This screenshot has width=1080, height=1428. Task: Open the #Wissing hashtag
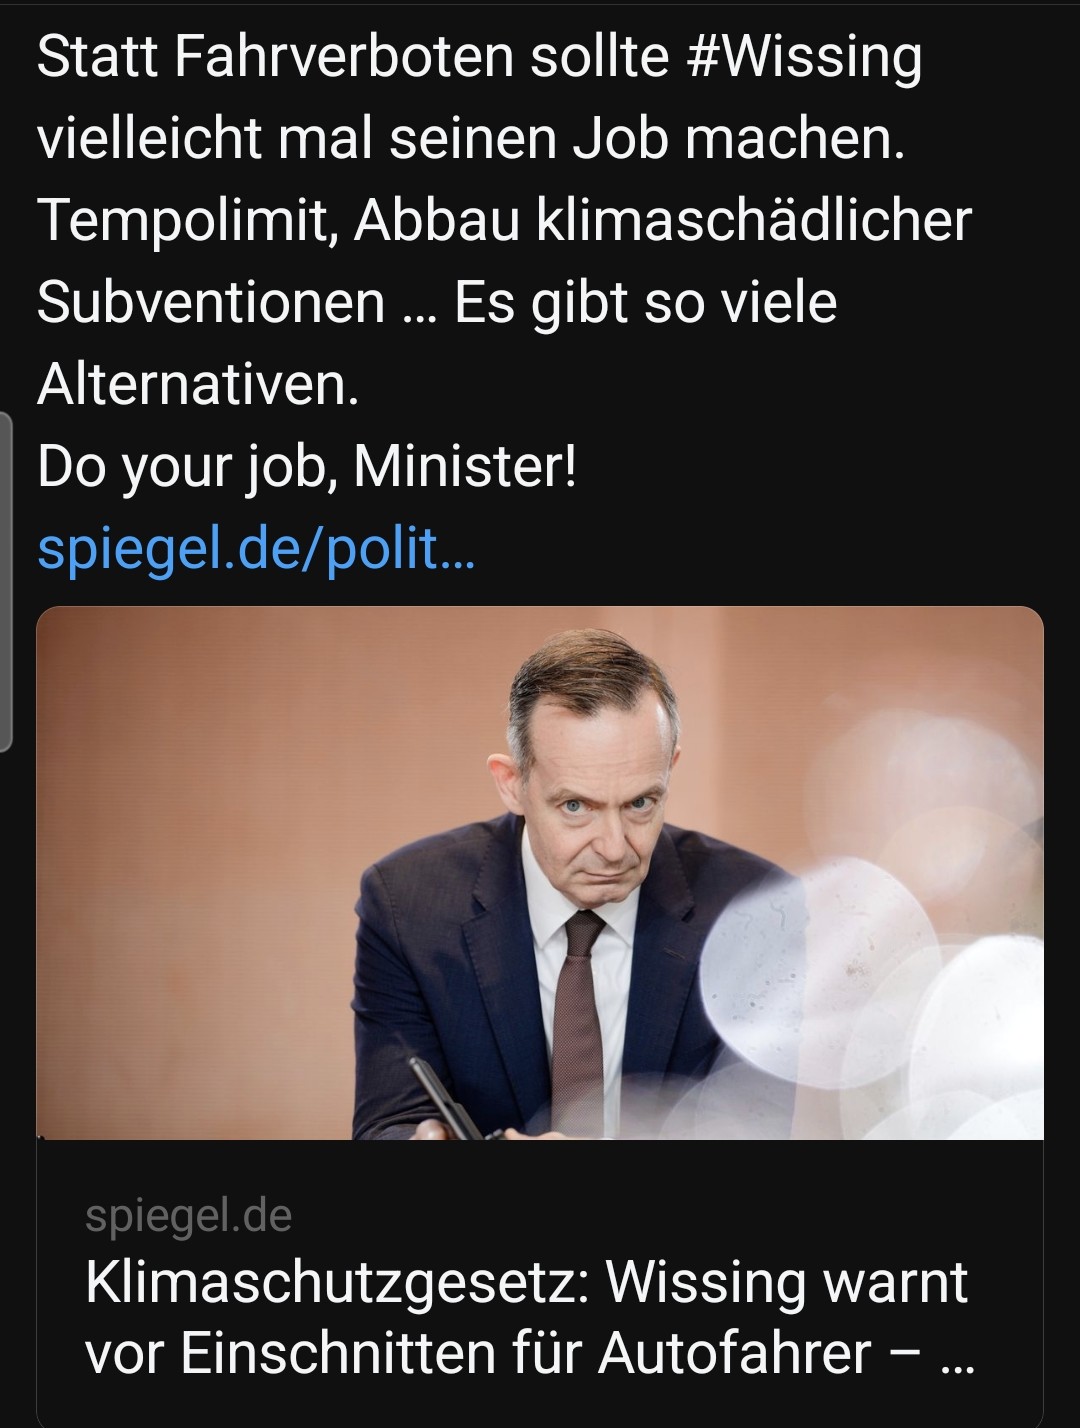point(805,59)
